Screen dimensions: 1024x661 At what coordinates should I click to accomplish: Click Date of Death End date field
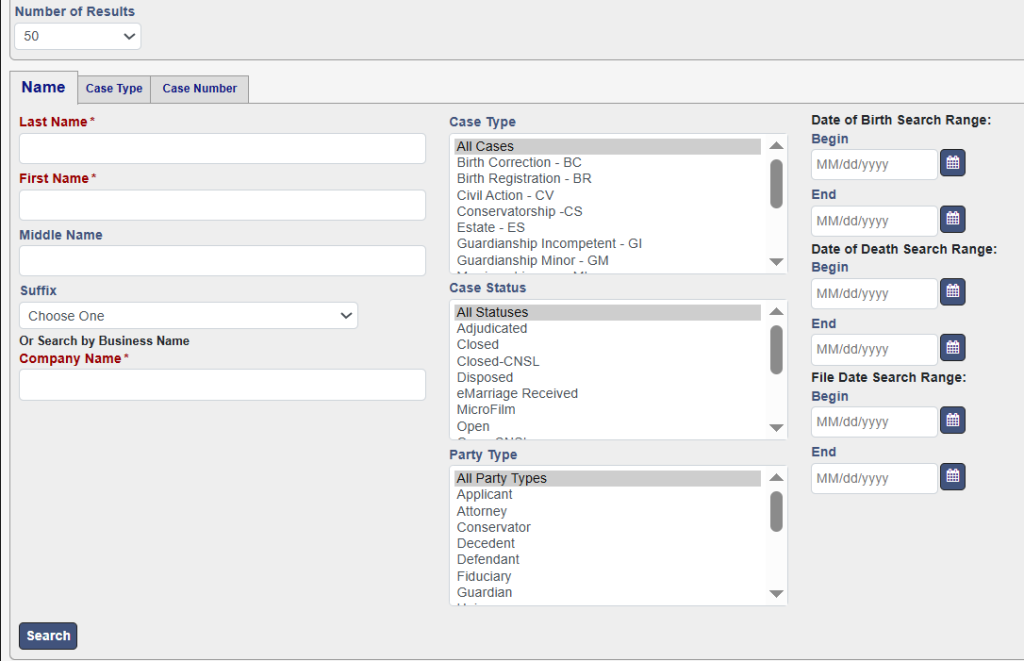pyautogui.click(x=874, y=349)
